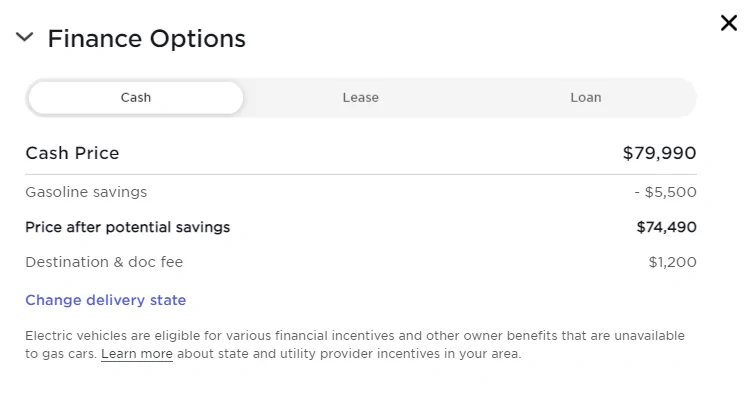Open the Loan financing tab
The width and height of the screenshot is (752, 397).
[x=586, y=97]
